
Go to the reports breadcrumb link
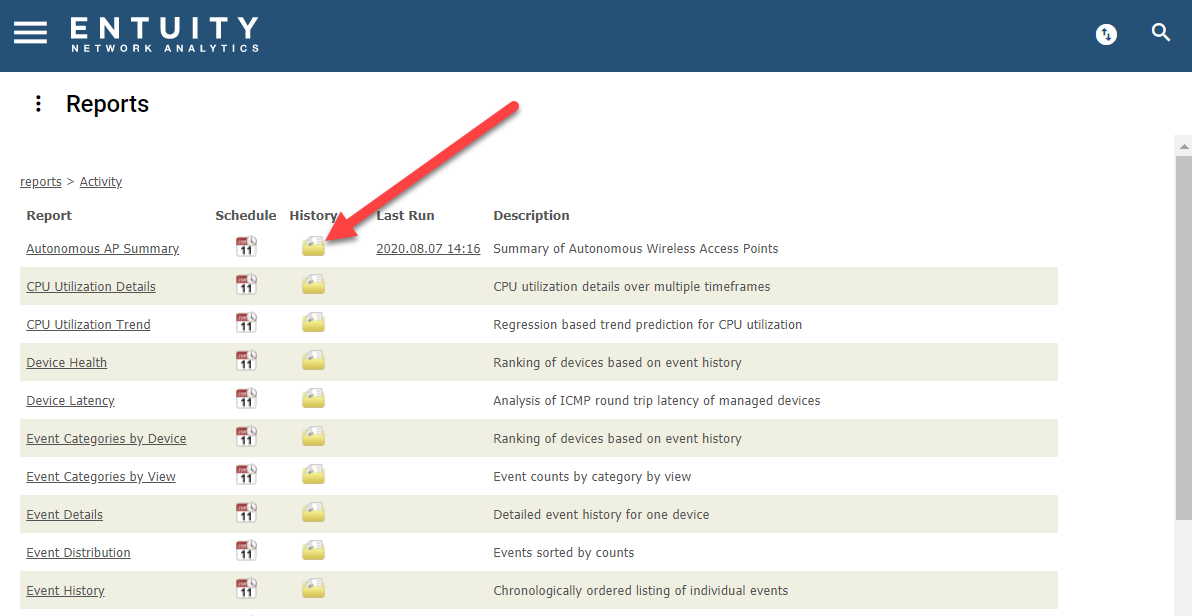[x=40, y=182]
